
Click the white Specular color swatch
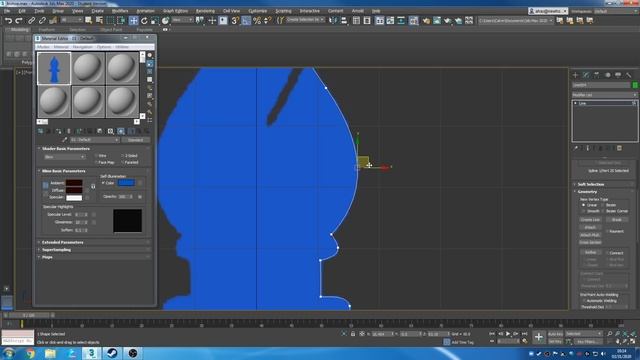tap(74, 198)
